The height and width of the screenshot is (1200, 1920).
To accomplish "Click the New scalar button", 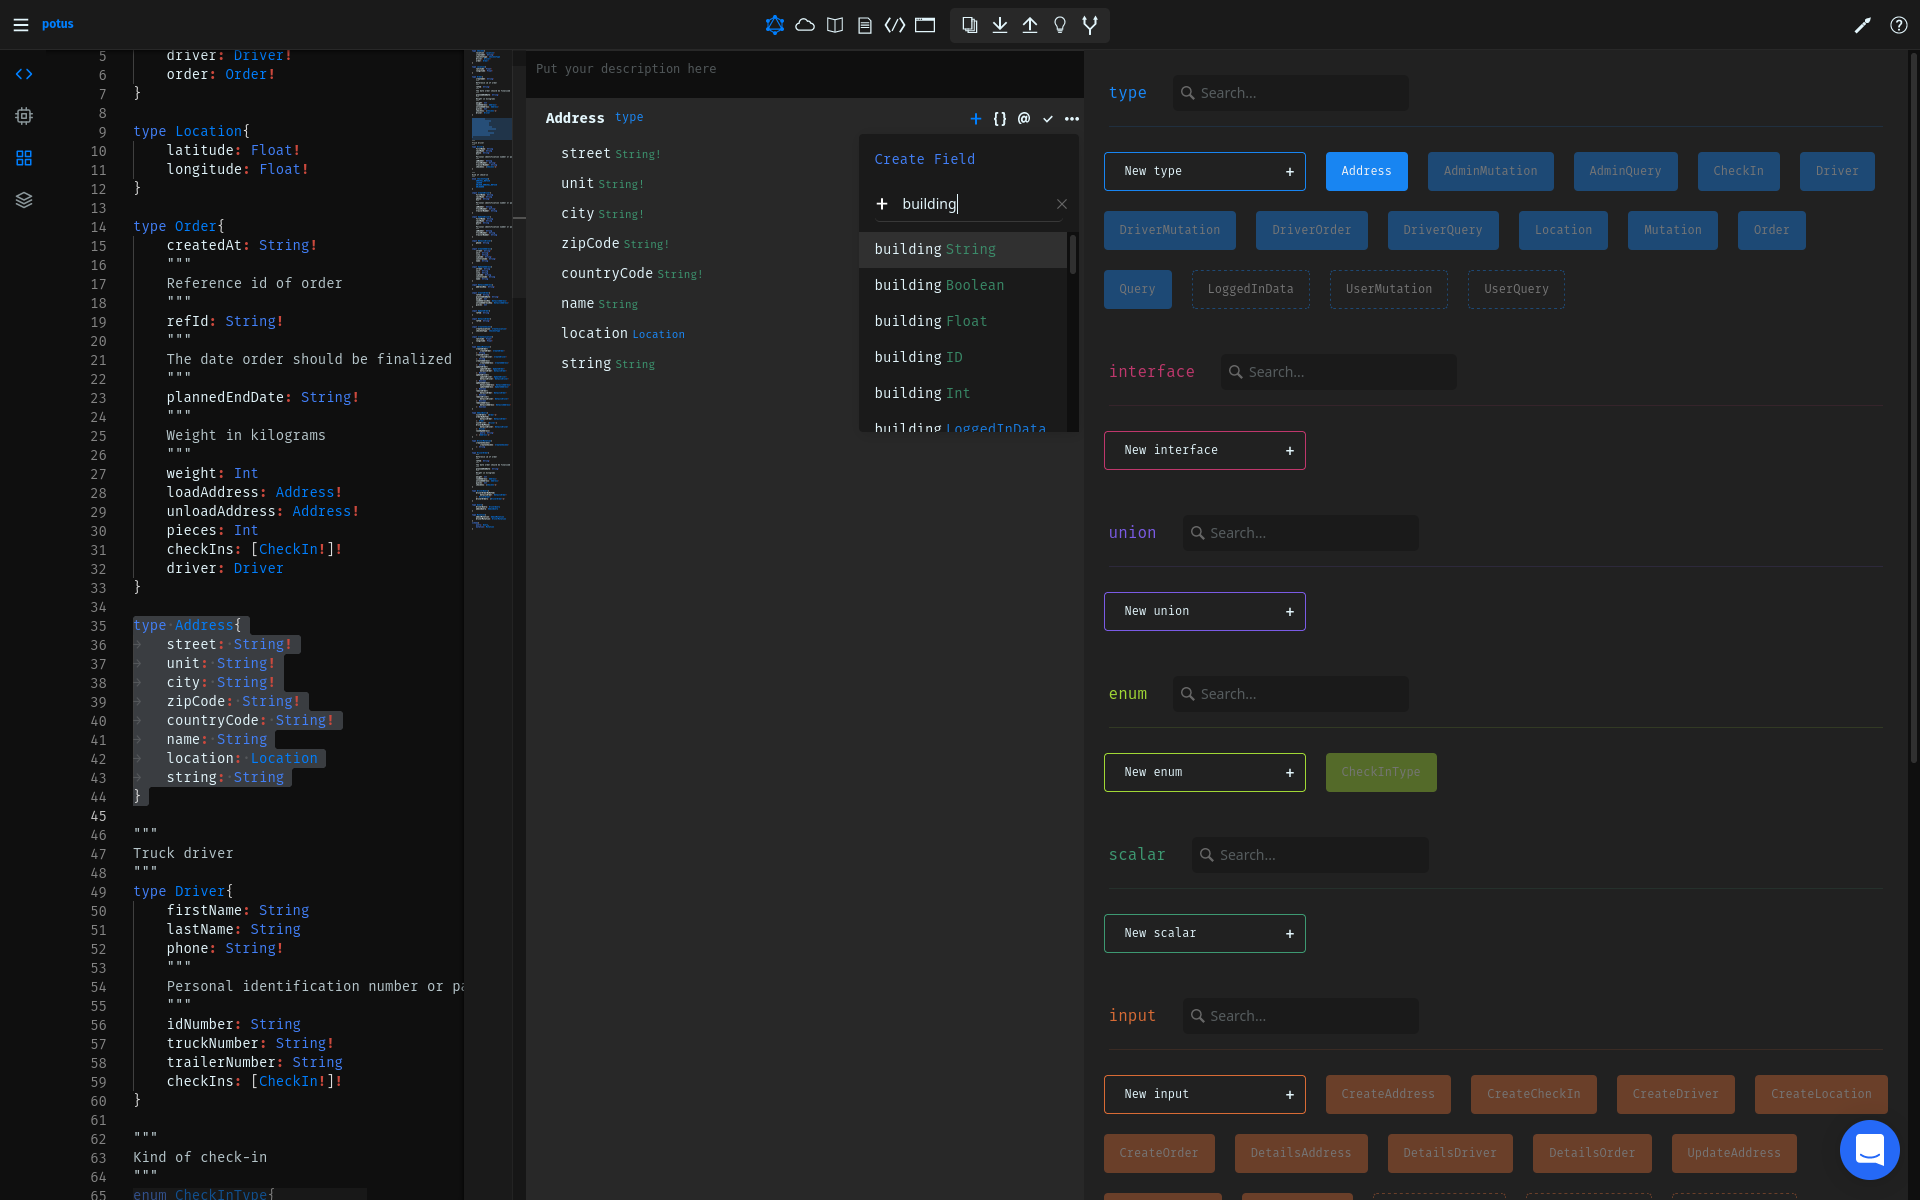I will 1204,933.
